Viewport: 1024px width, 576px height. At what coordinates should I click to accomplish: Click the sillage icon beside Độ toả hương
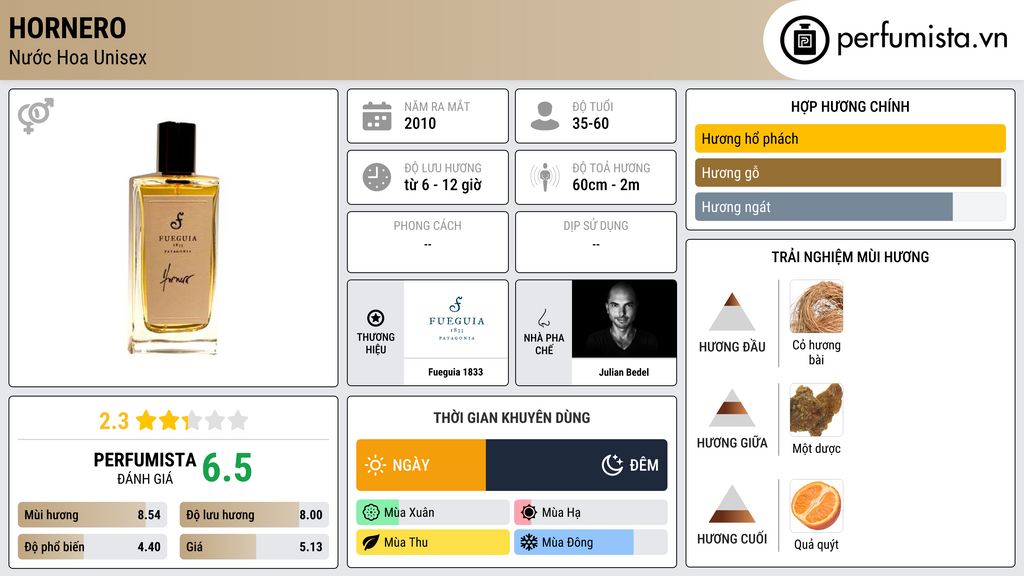click(545, 177)
